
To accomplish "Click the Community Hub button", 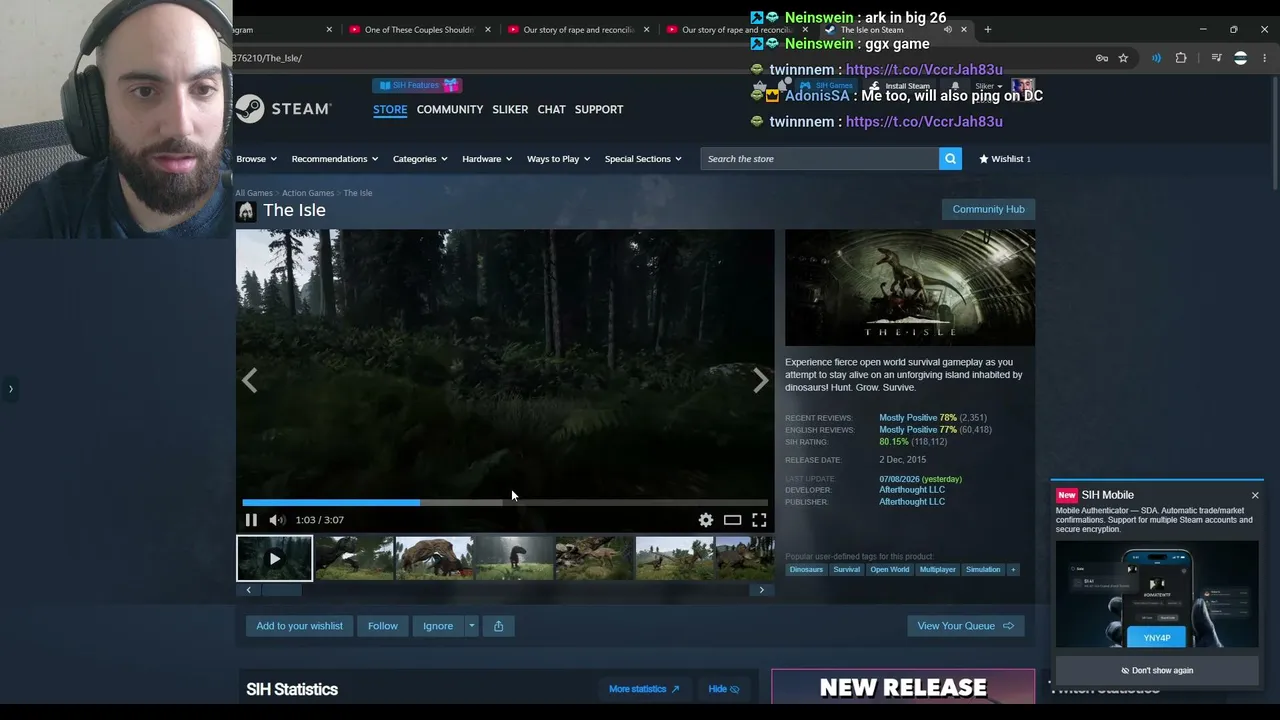I will 989,209.
